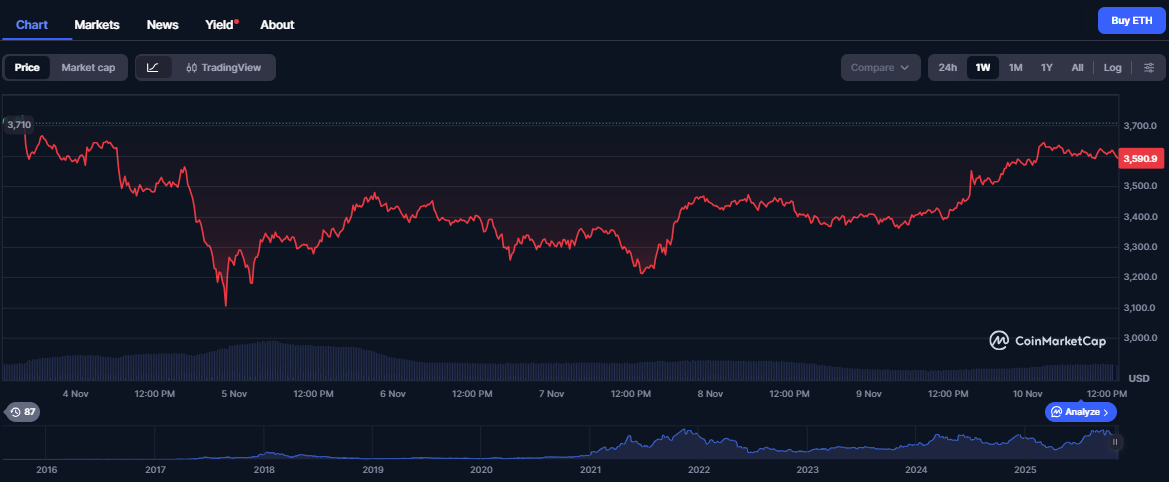Click the history clock badge showing 87
This screenshot has width=1169, height=482.
point(22,412)
